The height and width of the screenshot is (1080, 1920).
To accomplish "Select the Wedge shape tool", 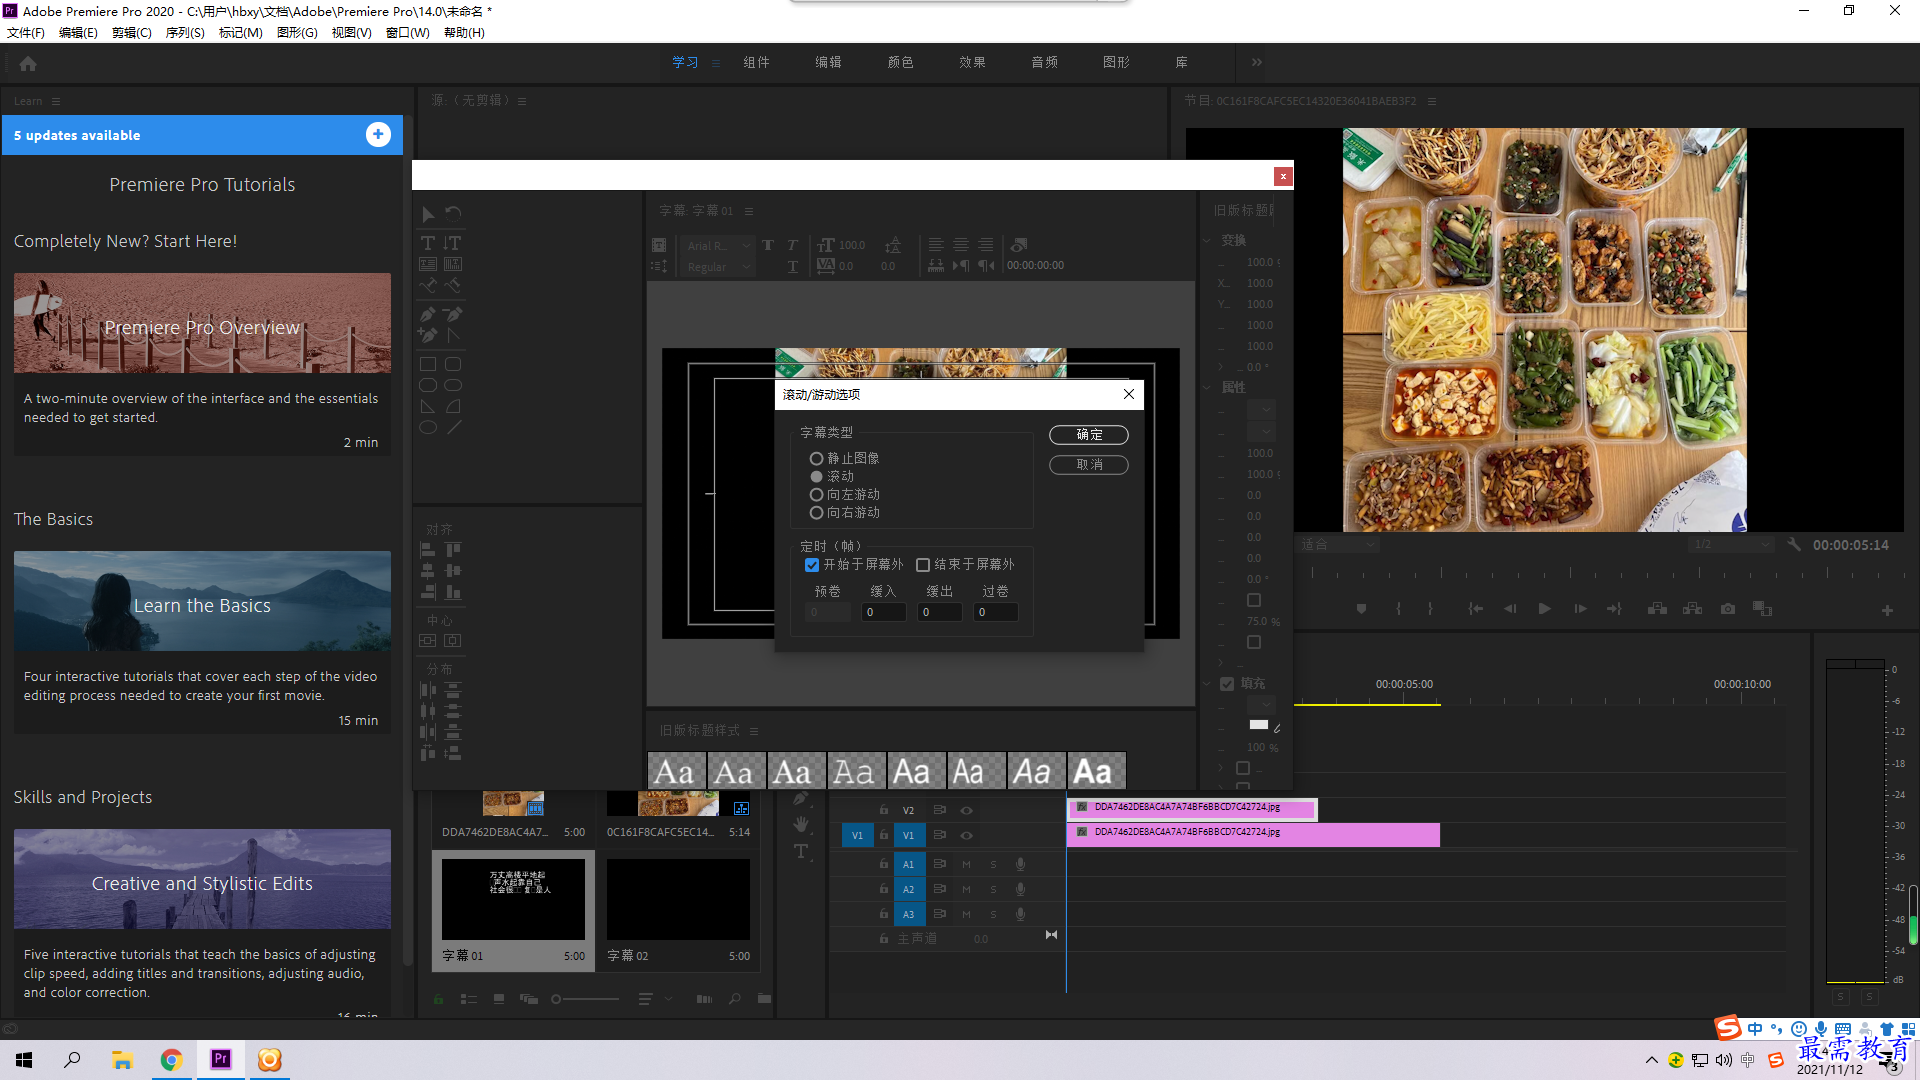I will [x=428, y=406].
